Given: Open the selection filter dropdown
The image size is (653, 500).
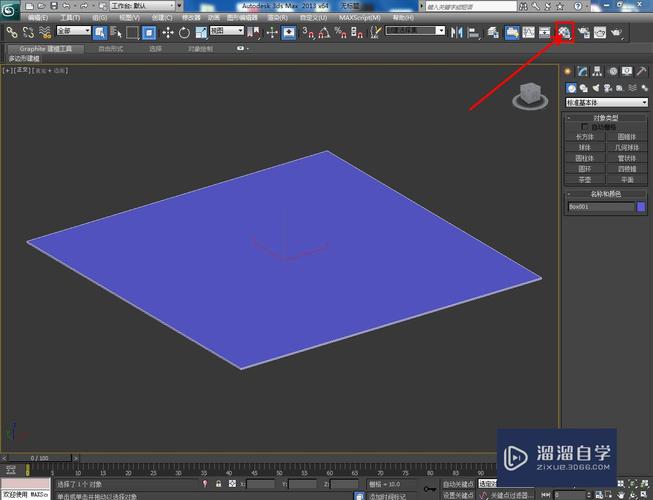Looking at the screenshot, I should (x=73, y=31).
